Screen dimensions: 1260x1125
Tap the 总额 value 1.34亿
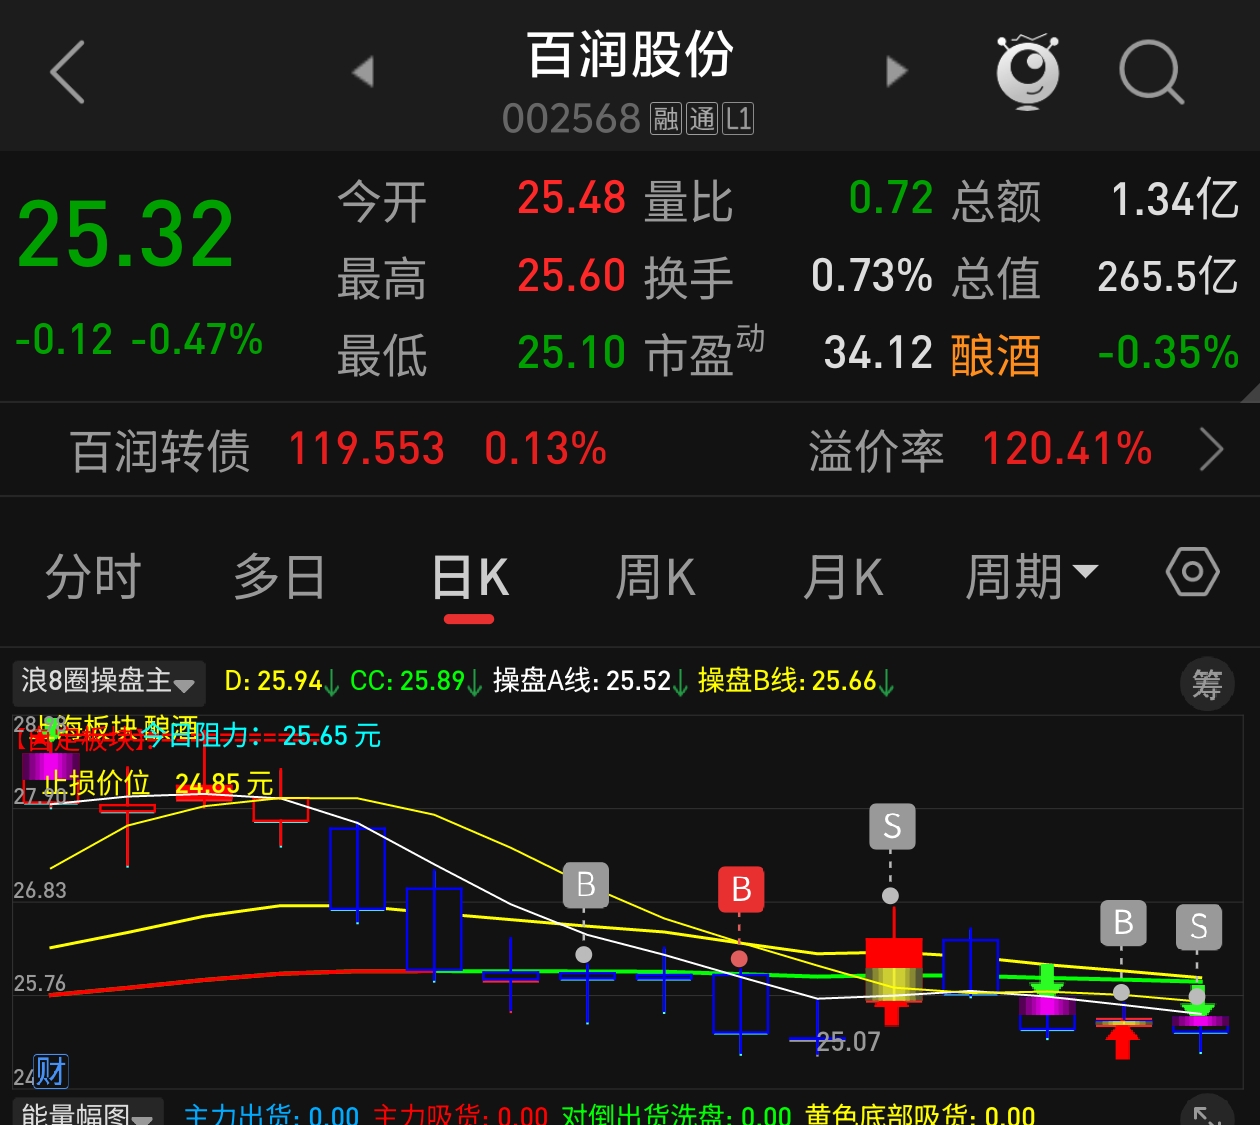coord(1176,199)
